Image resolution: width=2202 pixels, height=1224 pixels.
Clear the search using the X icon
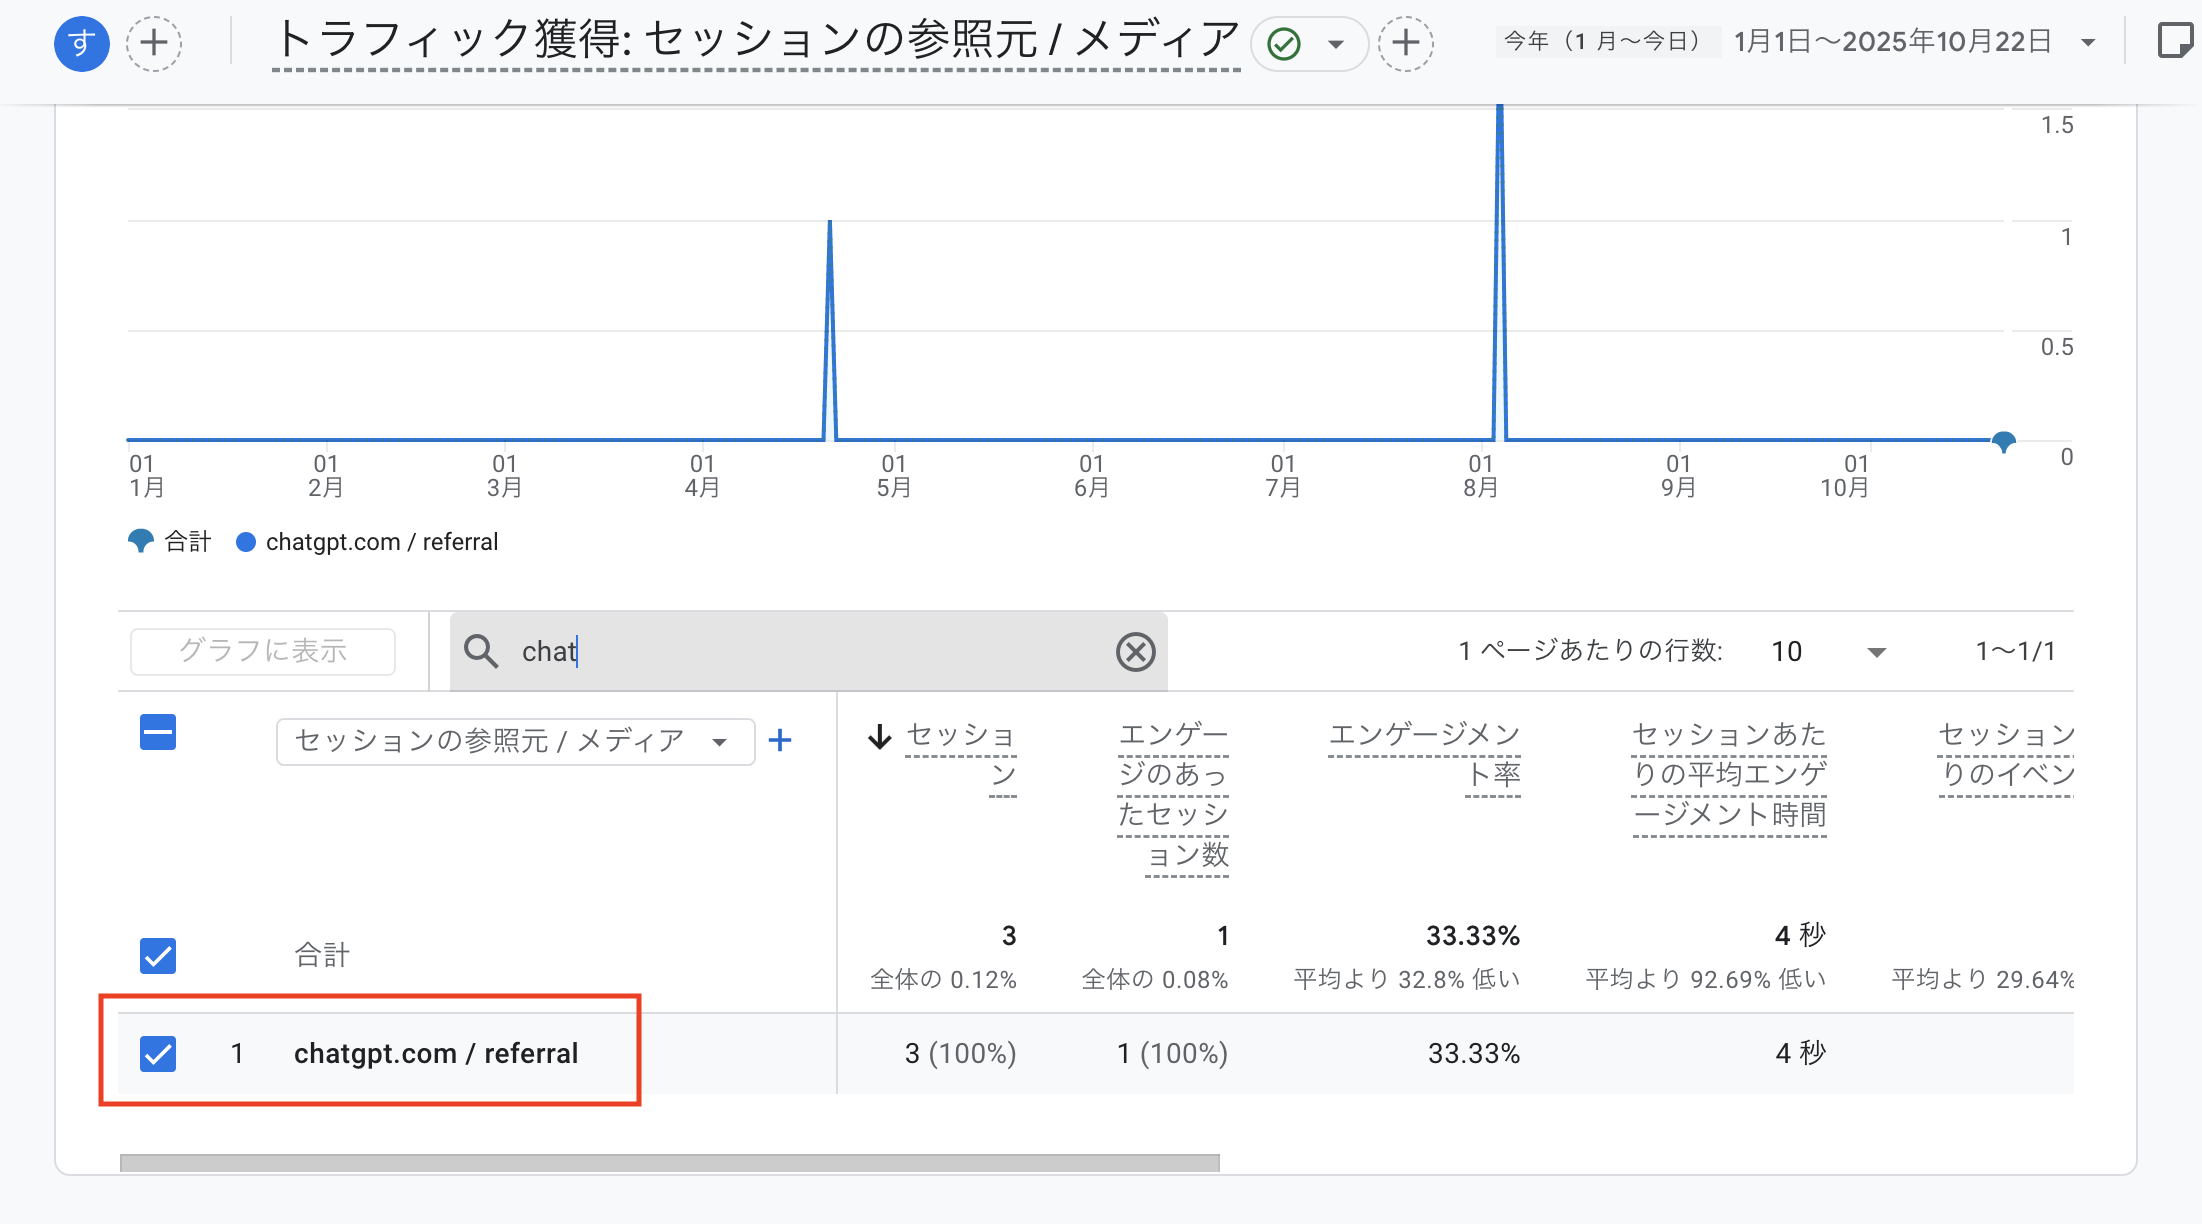point(1133,651)
